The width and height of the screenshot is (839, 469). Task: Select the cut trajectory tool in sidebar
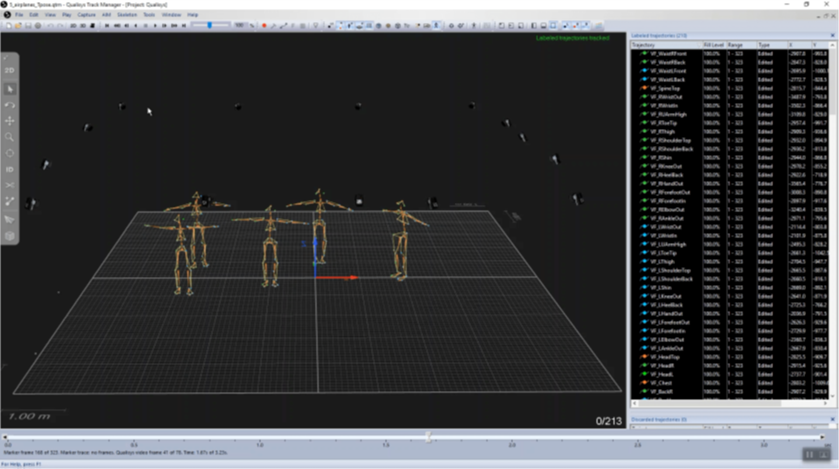[10, 185]
